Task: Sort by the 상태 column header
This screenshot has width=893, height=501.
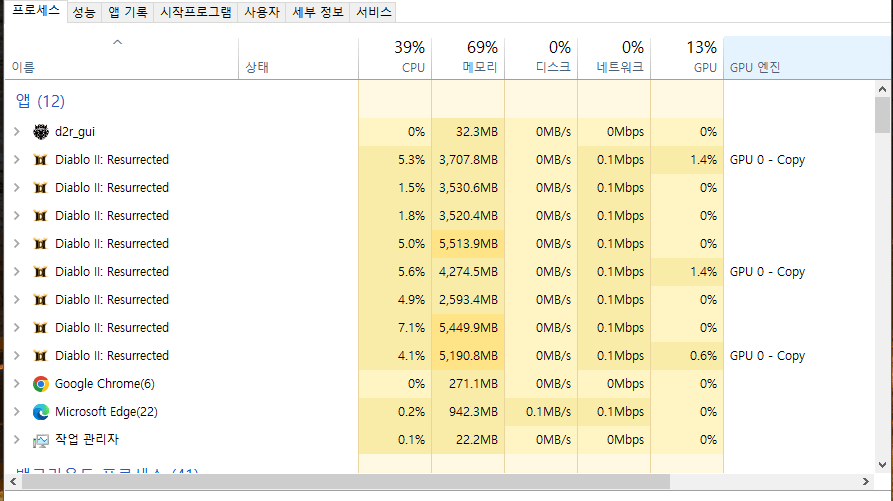Action: [298, 59]
